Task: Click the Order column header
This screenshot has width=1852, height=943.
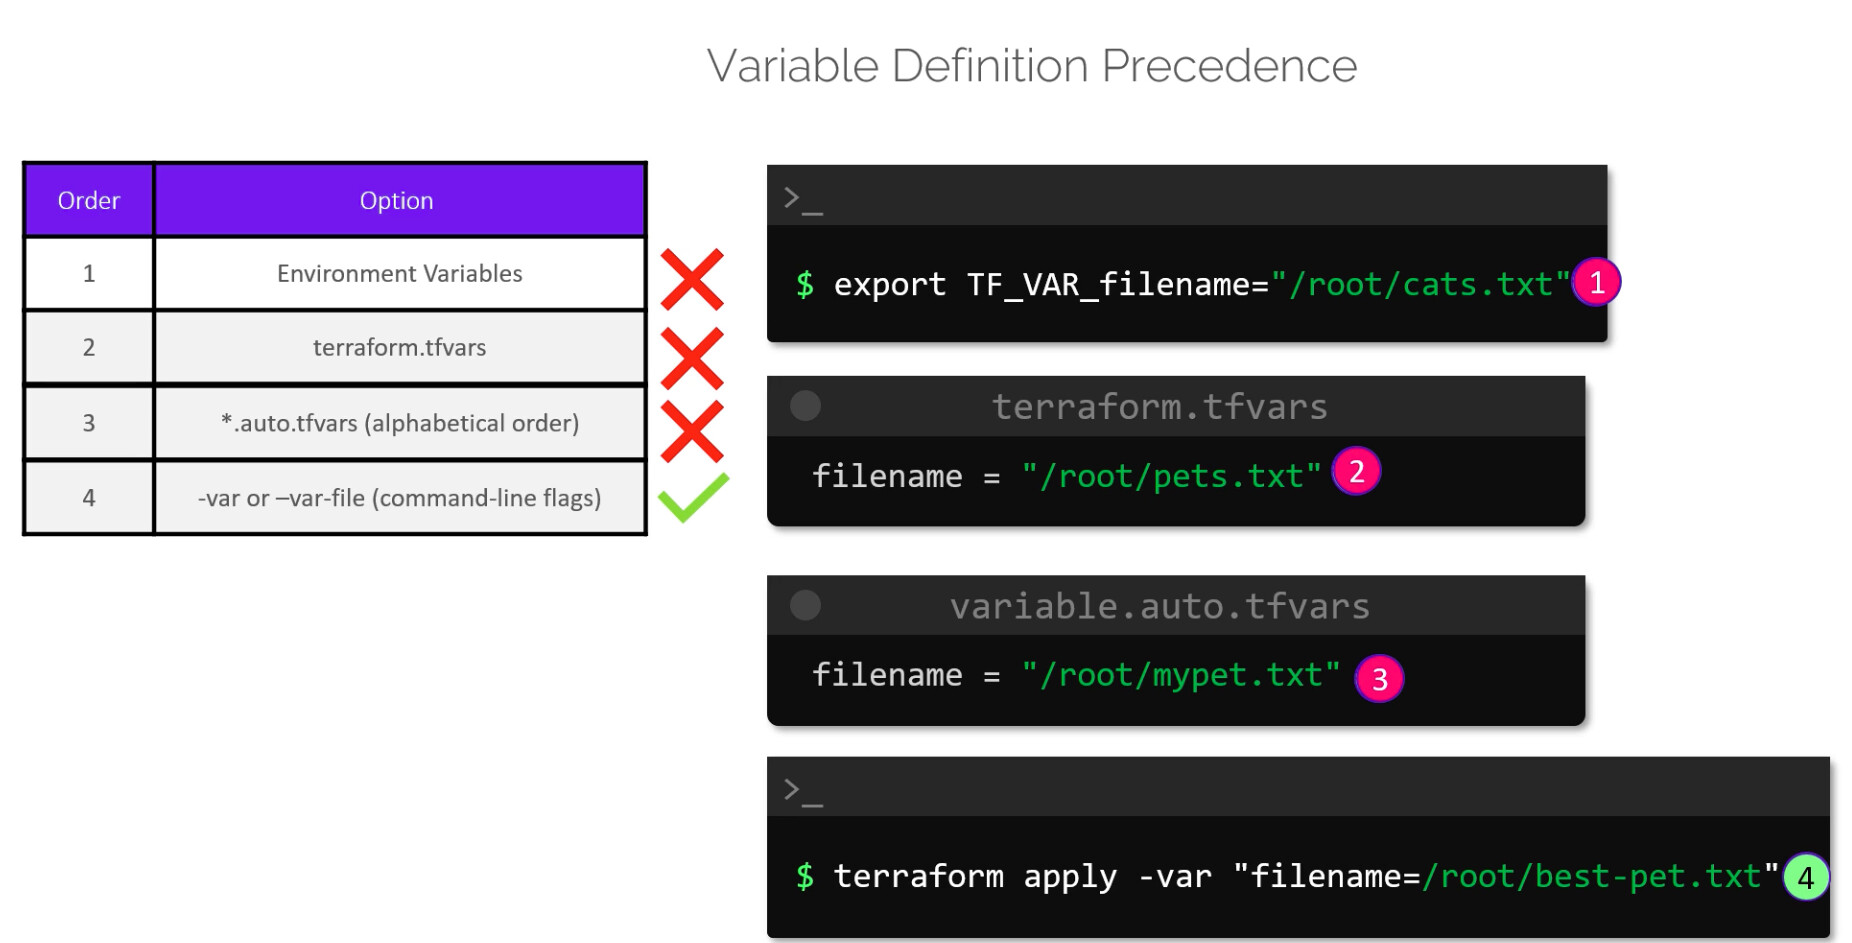Action: point(89,200)
